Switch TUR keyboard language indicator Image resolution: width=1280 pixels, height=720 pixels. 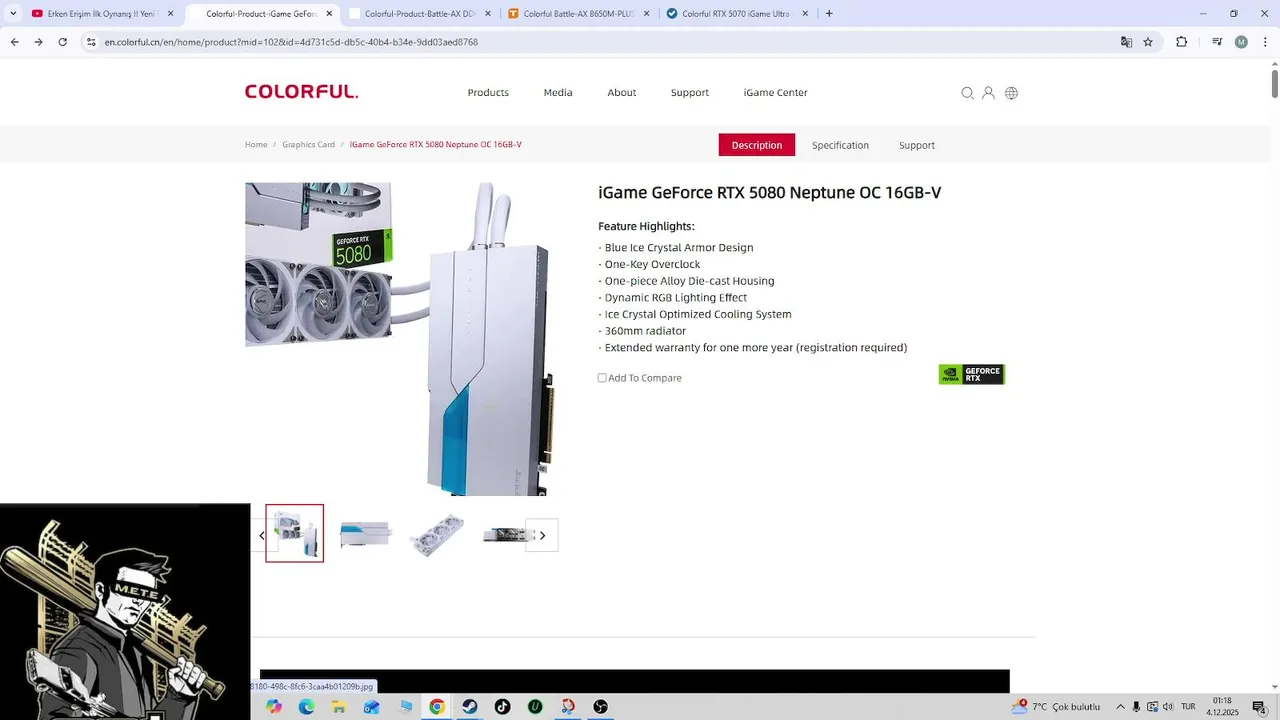click(x=1188, y=707)
